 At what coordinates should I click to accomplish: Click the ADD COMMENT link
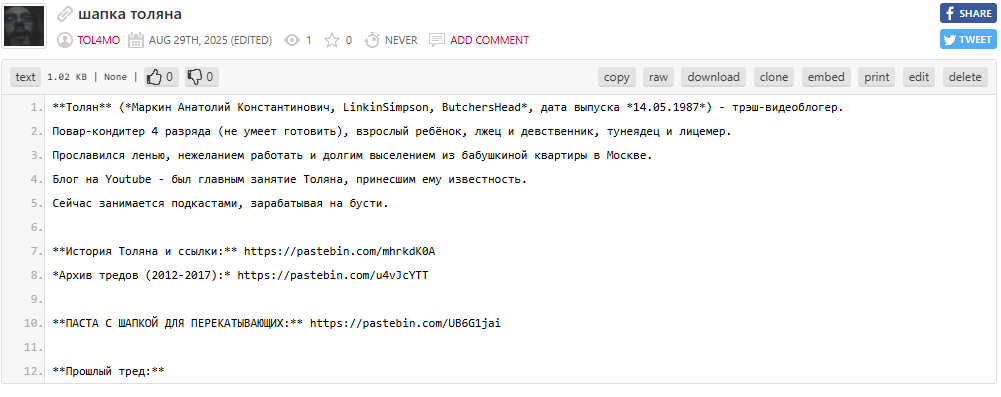(x=490, y=40)
